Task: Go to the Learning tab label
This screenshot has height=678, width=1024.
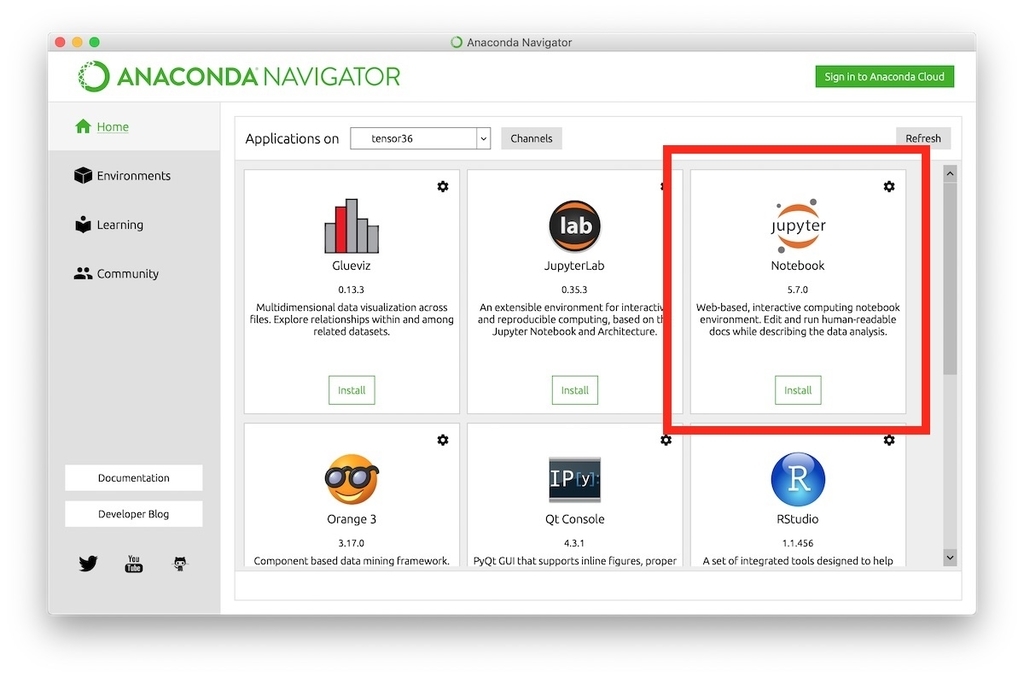Action: 120,225
